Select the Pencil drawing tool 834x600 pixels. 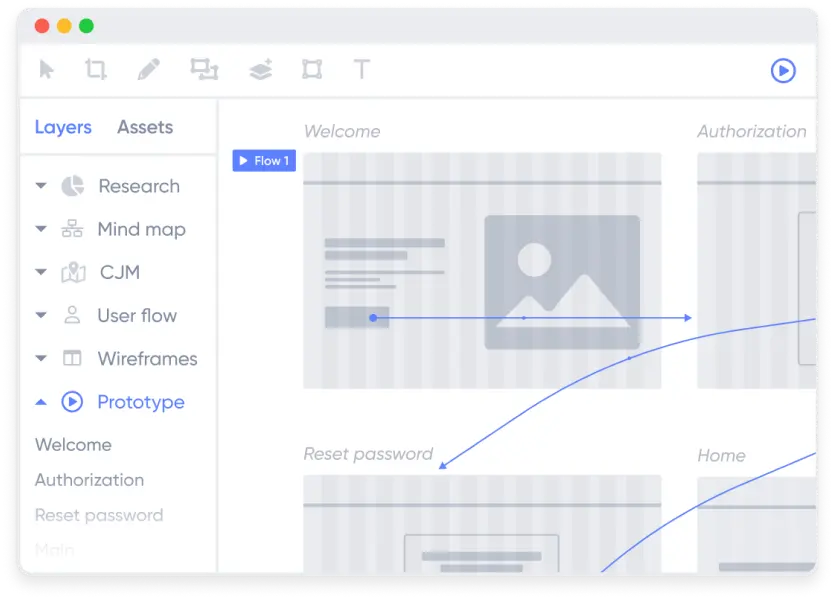(x=150, y=69)
